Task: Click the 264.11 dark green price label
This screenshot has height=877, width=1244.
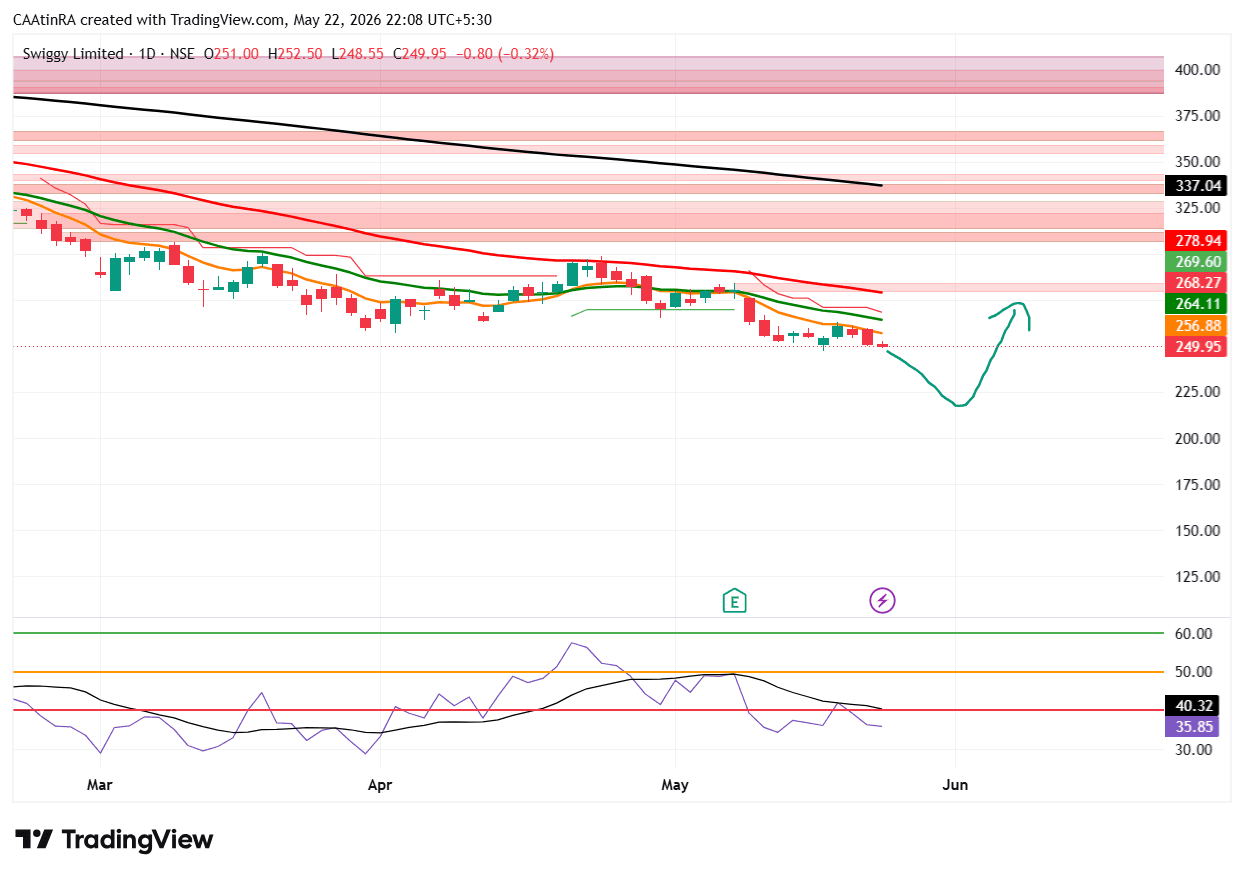Action: pyautogui.click(x=1197, y=304)
